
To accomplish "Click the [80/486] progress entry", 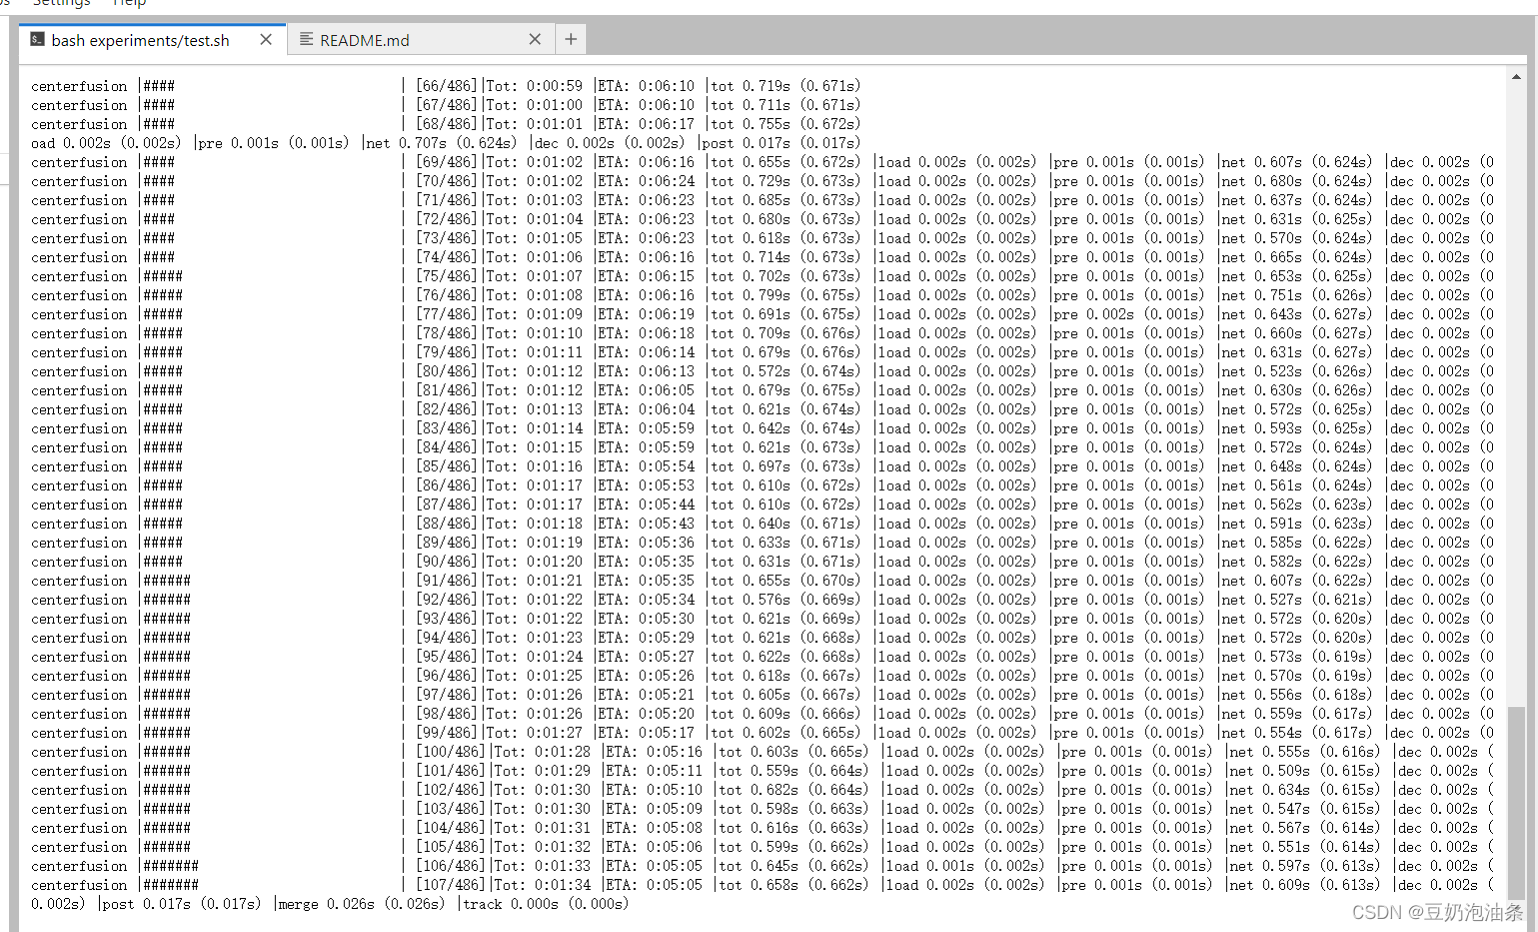I will pos(446,371).
